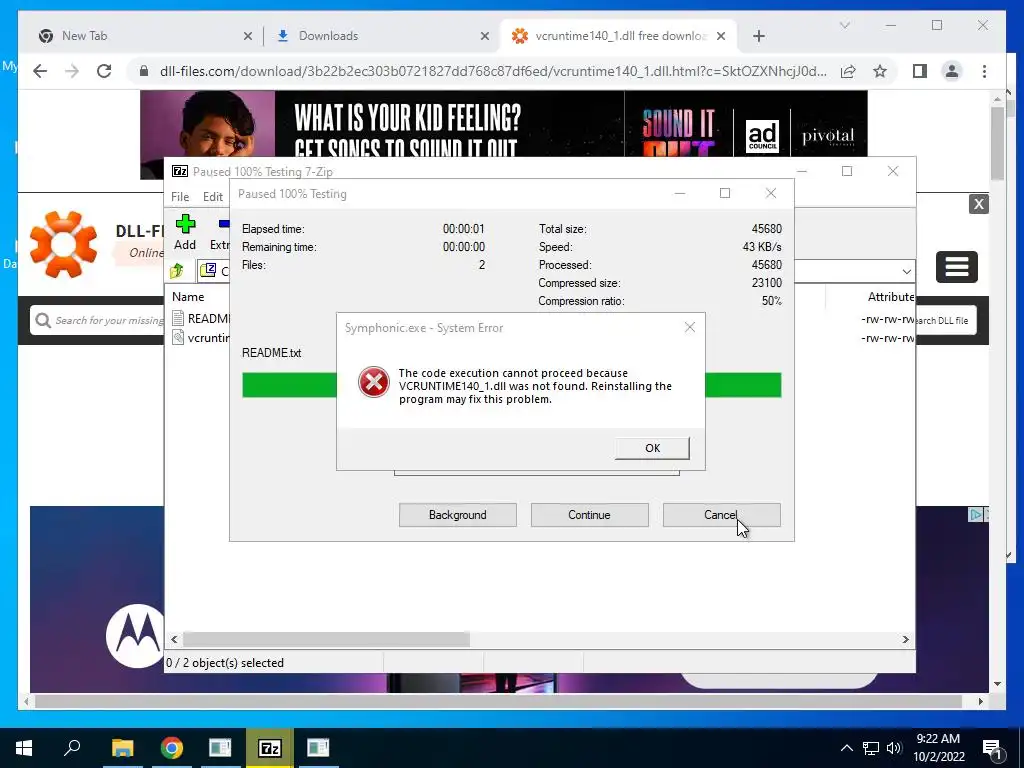Click the Chrome taskbar icon
The height and width of the screenshot is (768, 1024).
(172, 748)
